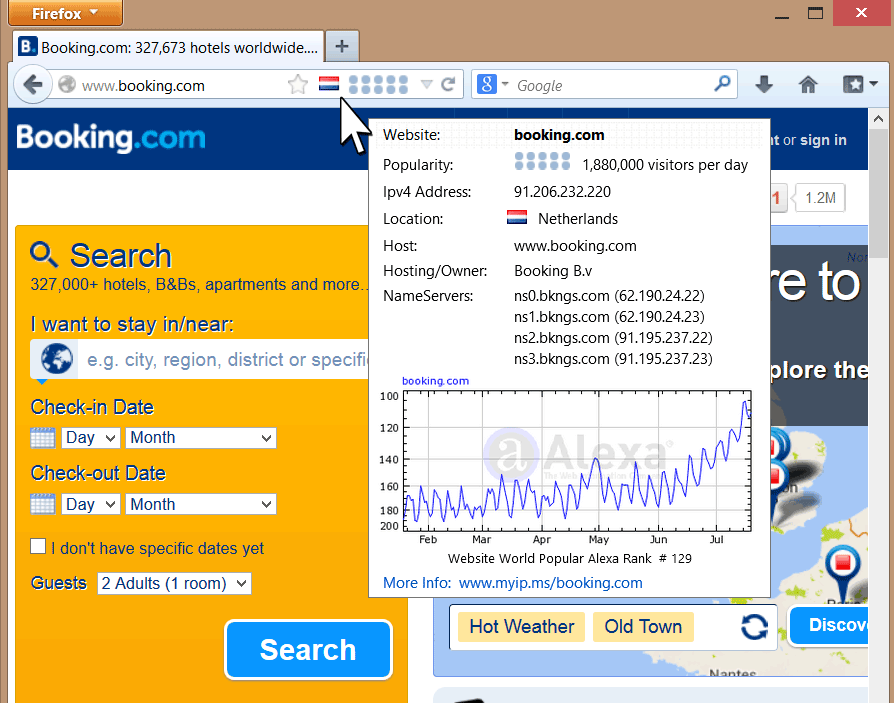Open a new tab with plus button
The height and width of the screenshot is (703, 894).
[x=342, y=46]
